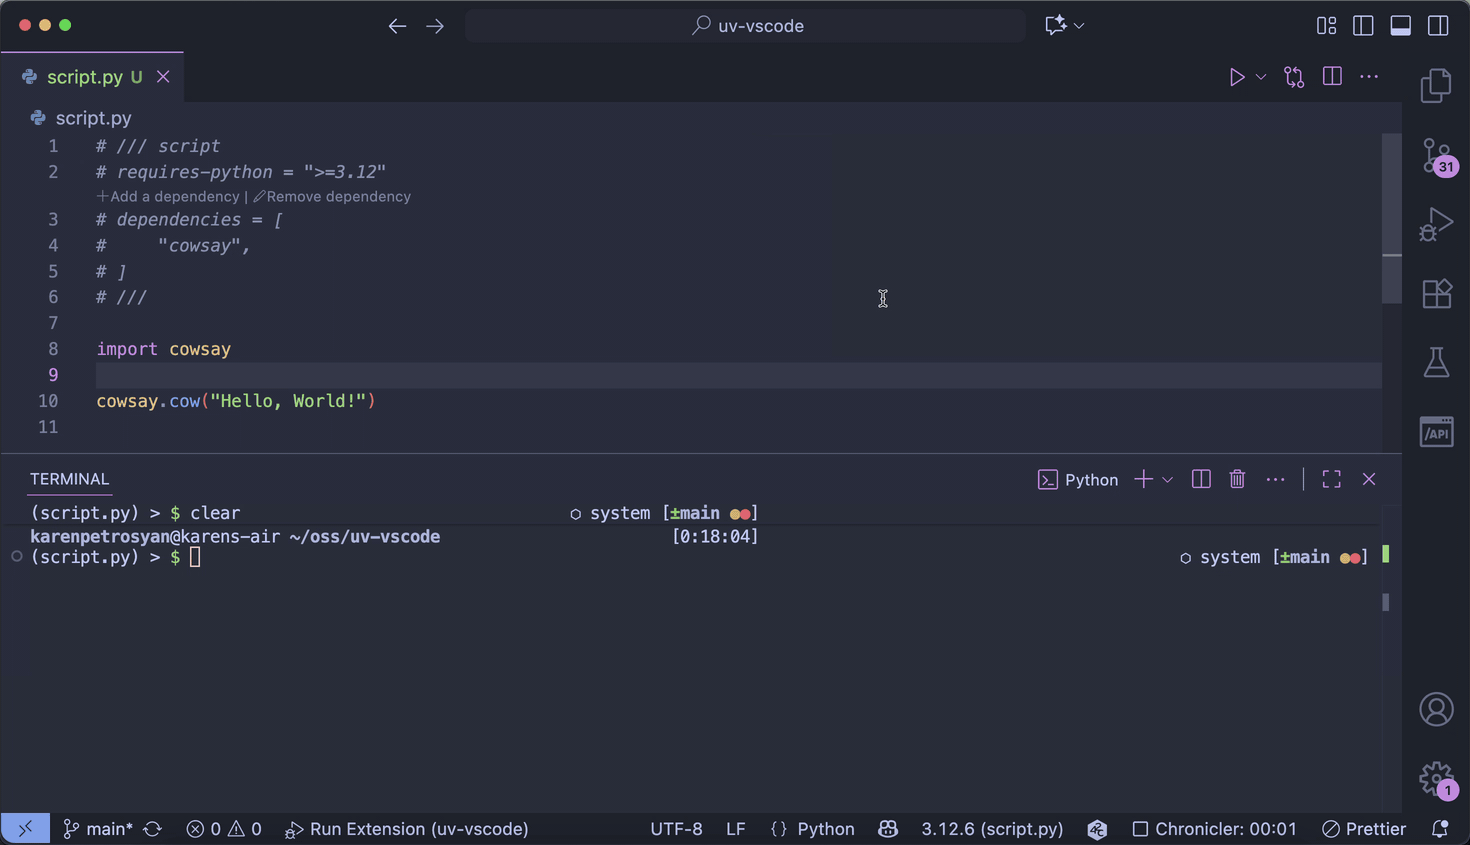Open the Accounts menu icon

pos(1436,708)
